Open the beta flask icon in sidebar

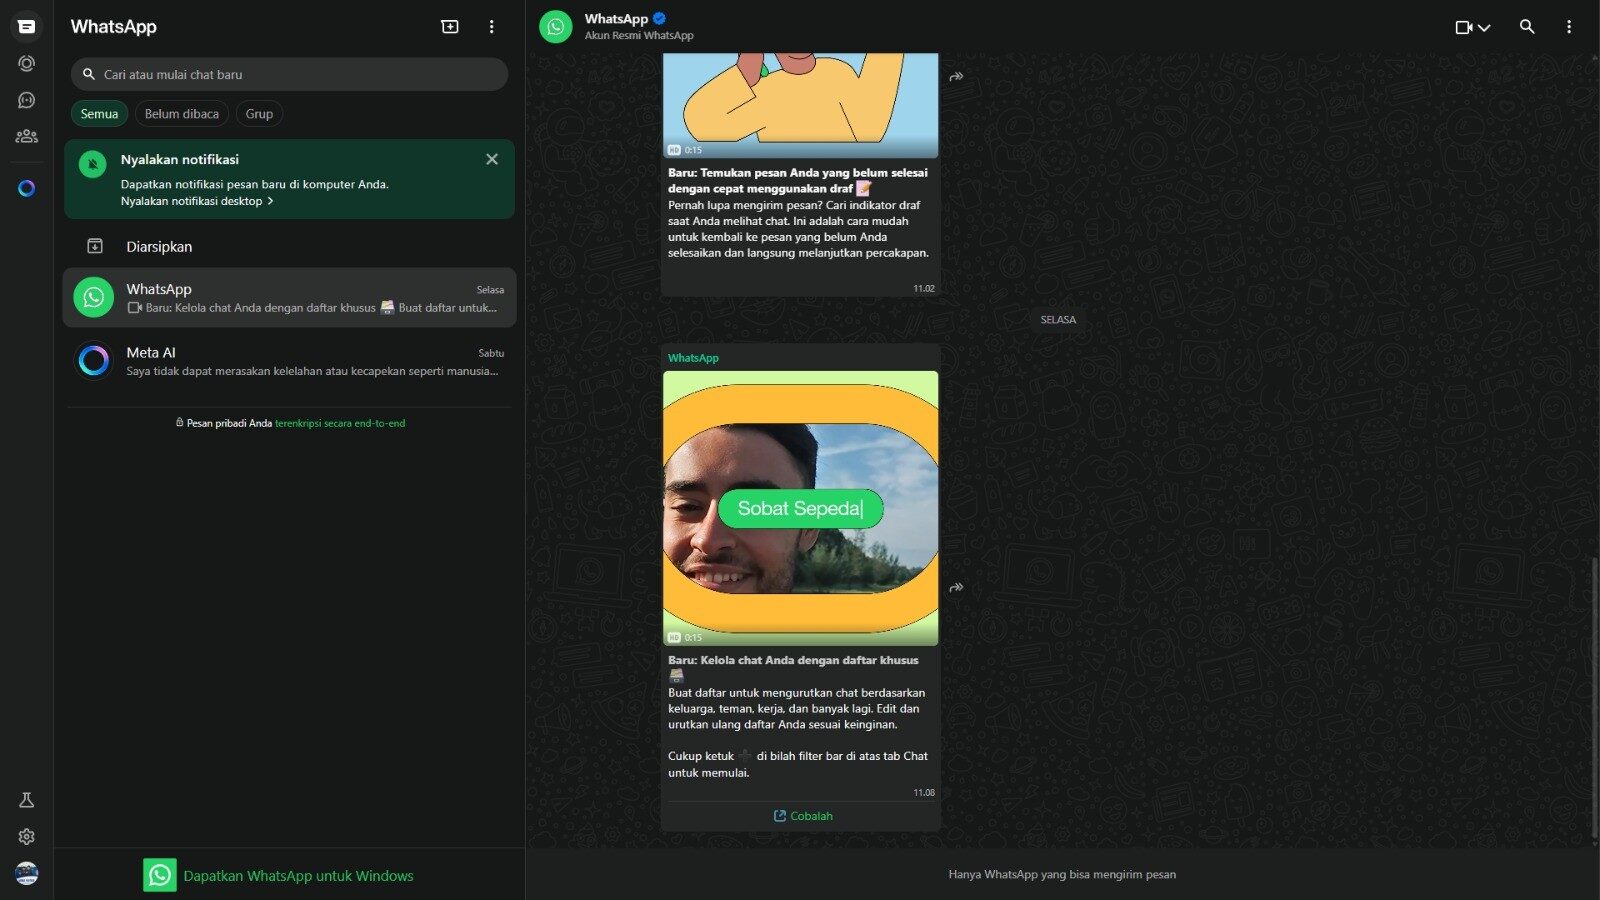tap(27, 800)
